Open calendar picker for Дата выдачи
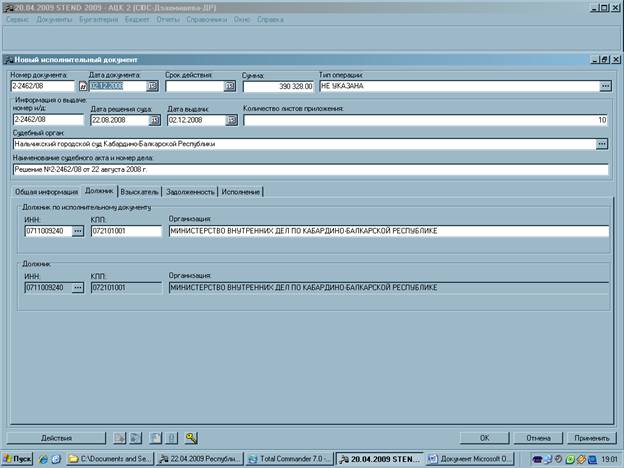The height and width of the screenshot is (468, 624). coord(231,120)
